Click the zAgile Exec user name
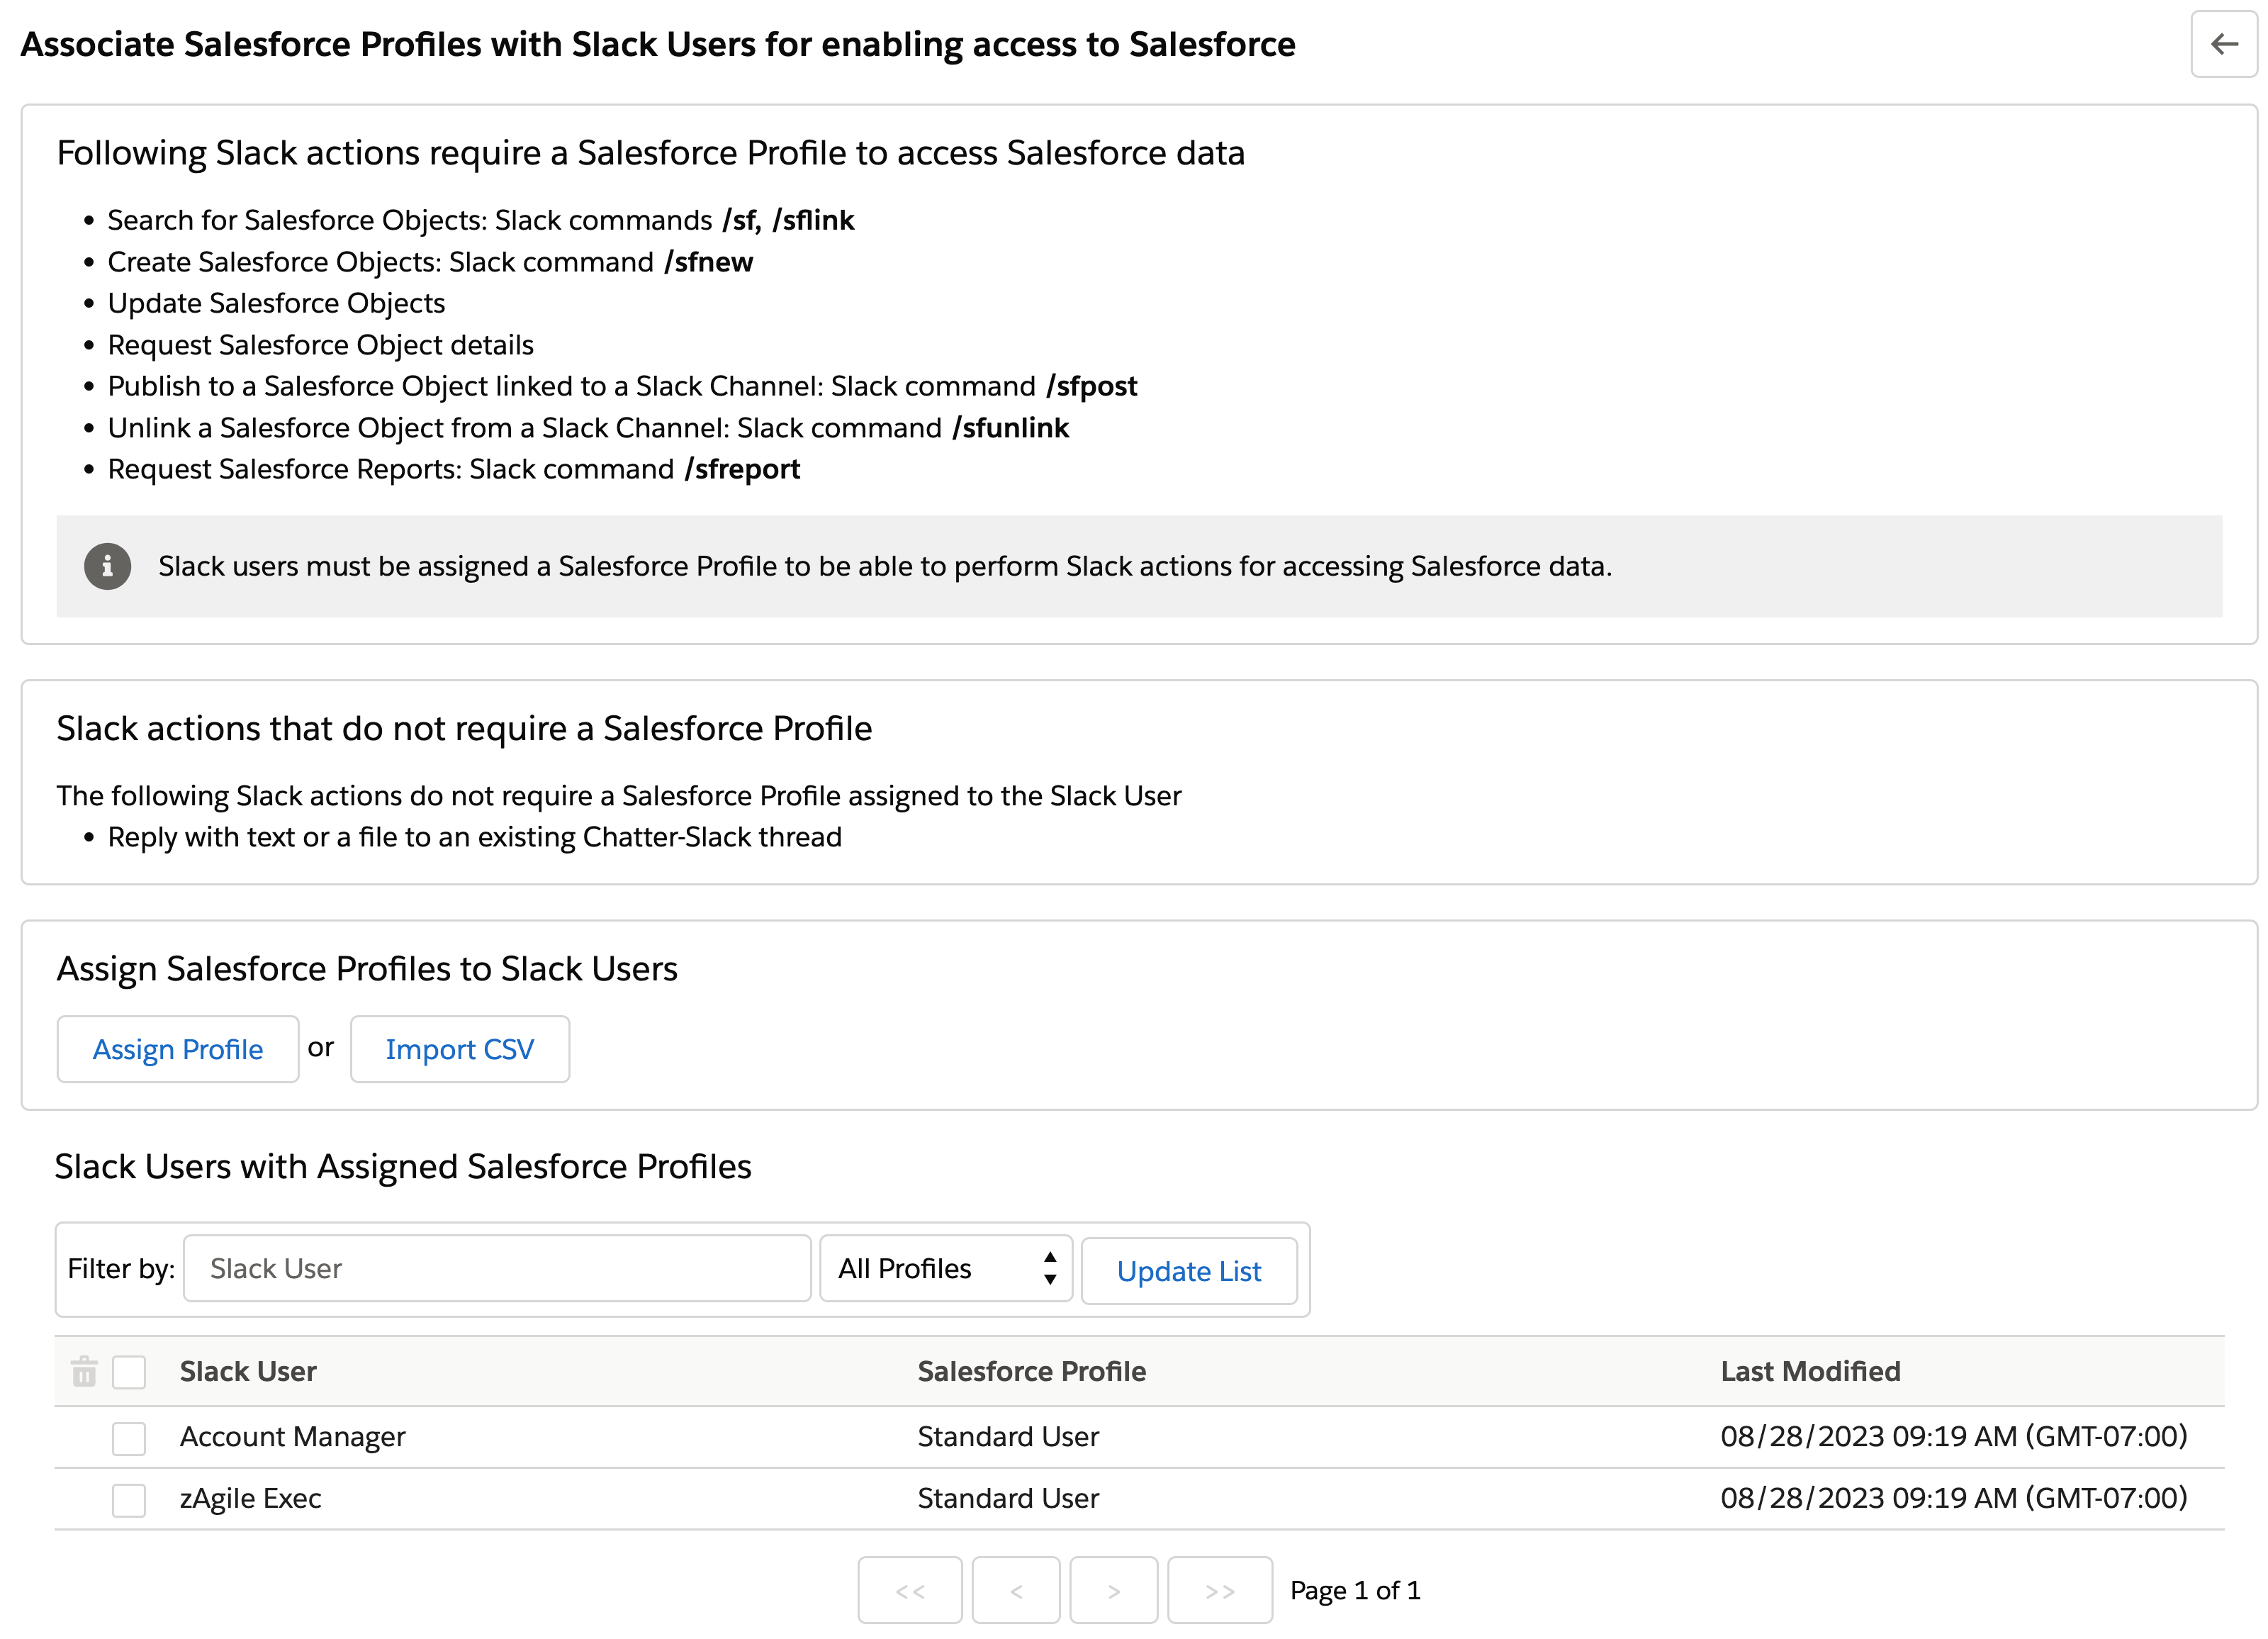This screenshot has height=1639, width=2268. (x=250, y=1498)
